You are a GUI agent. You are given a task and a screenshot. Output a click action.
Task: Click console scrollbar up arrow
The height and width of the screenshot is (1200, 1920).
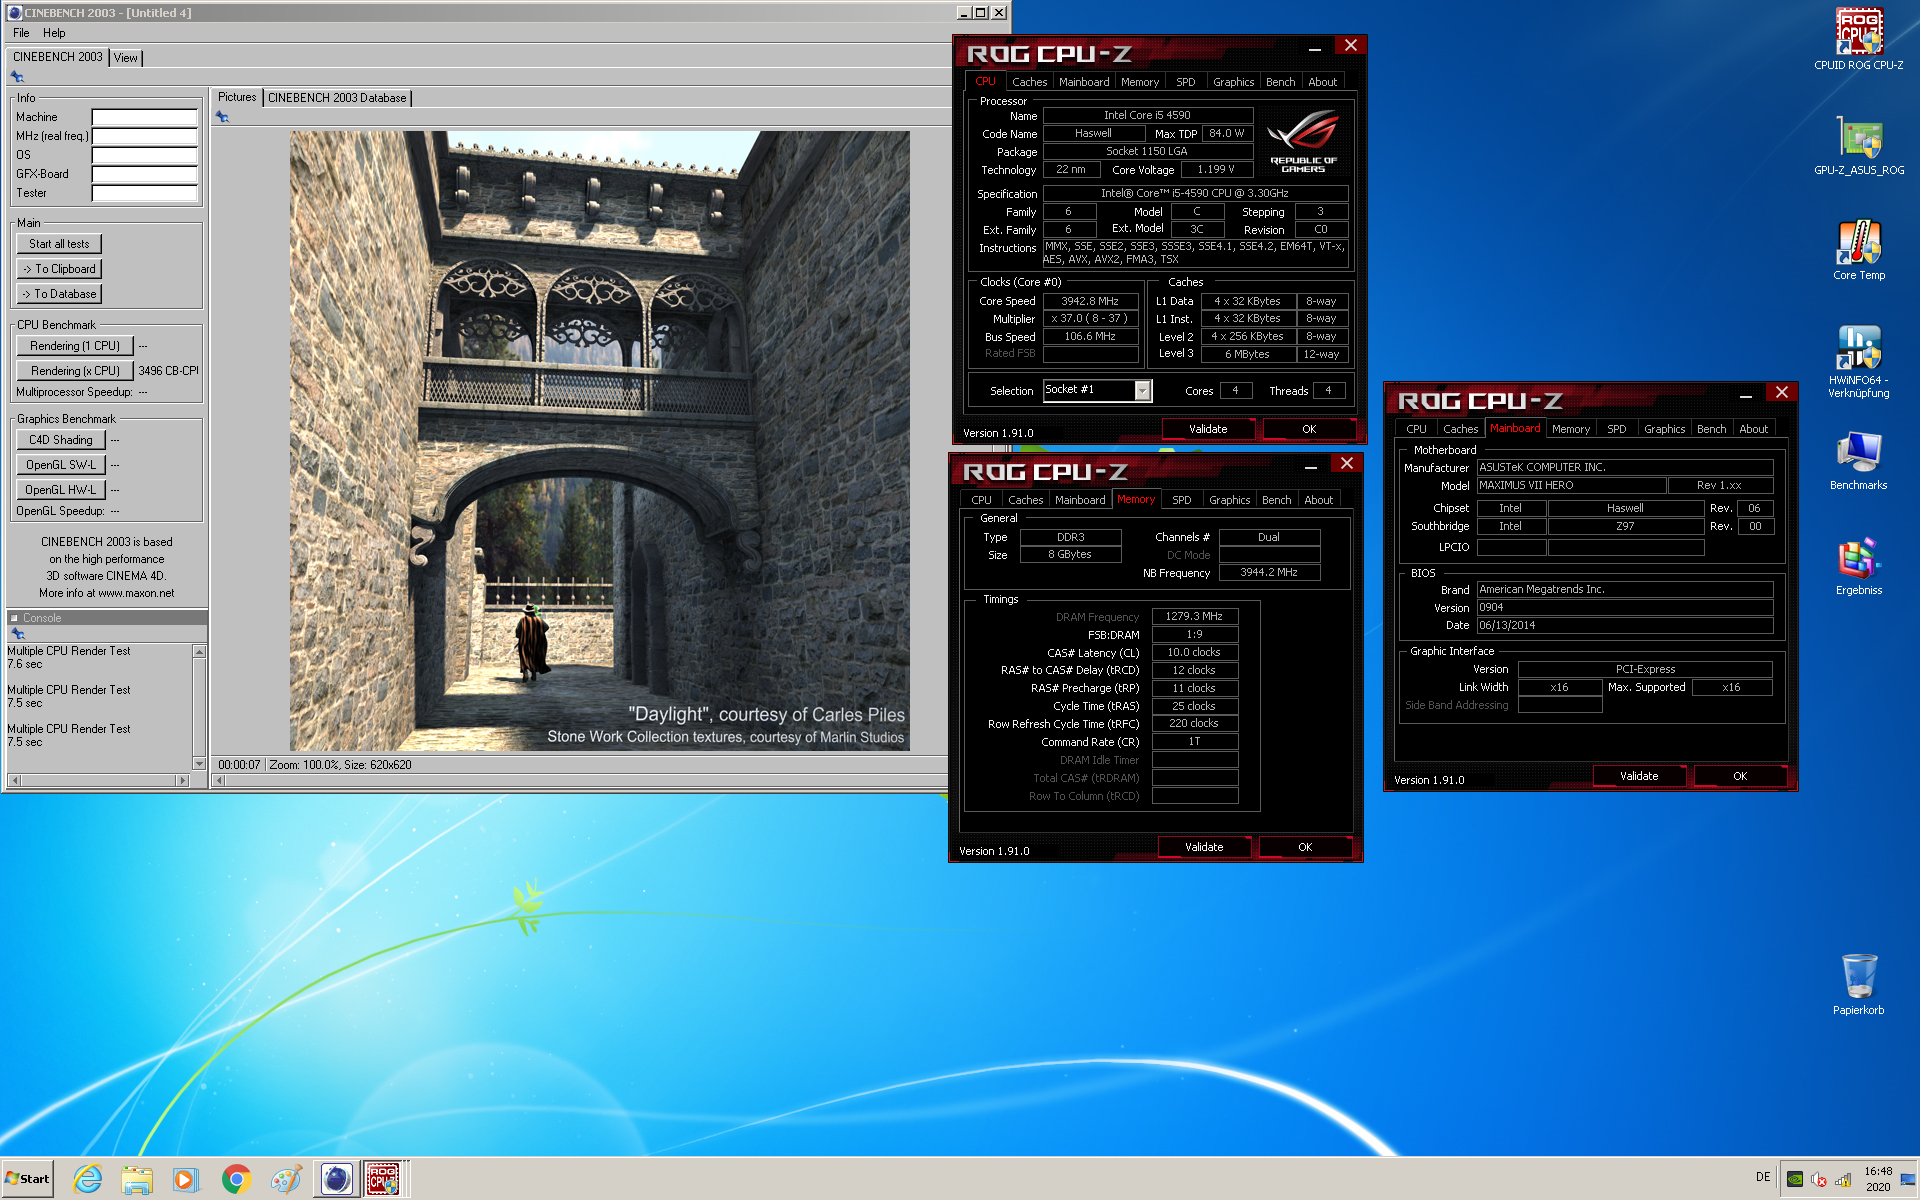199,652
